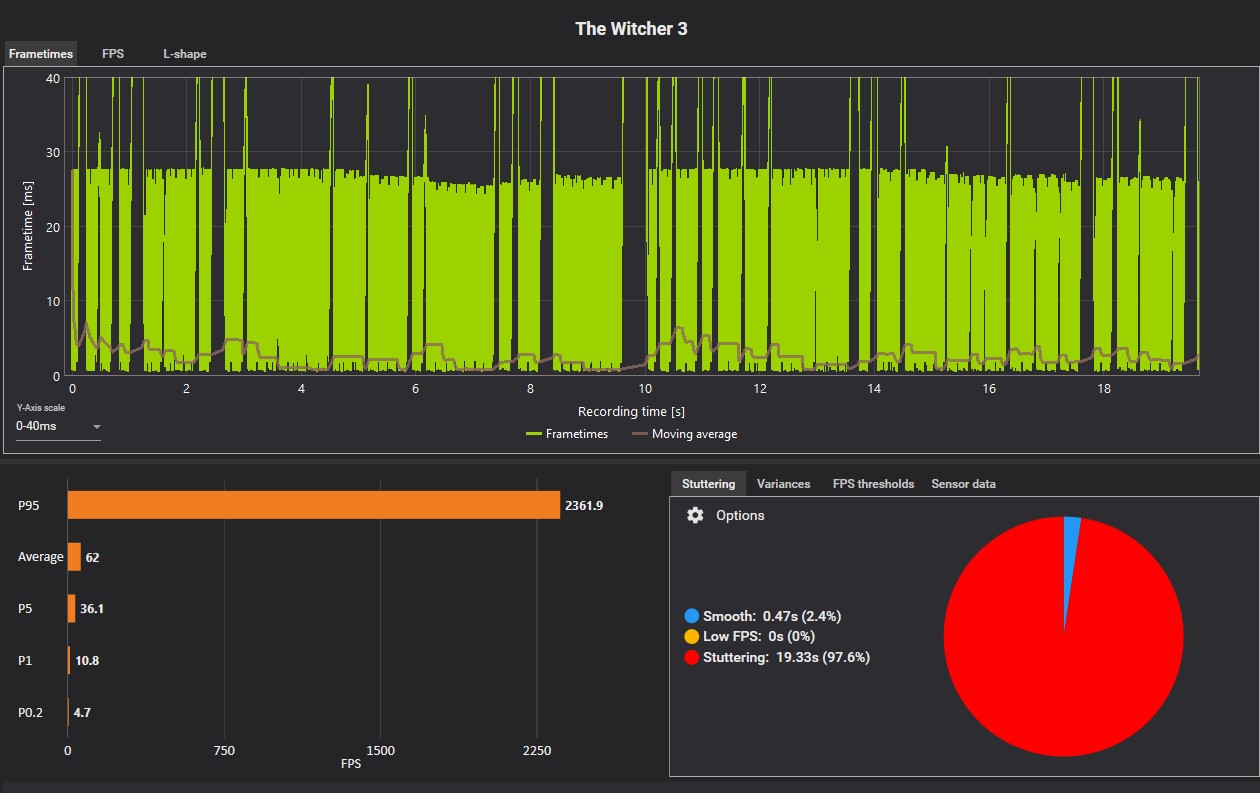
Task: Select the Stuttering tab
Action: (708, 484)
